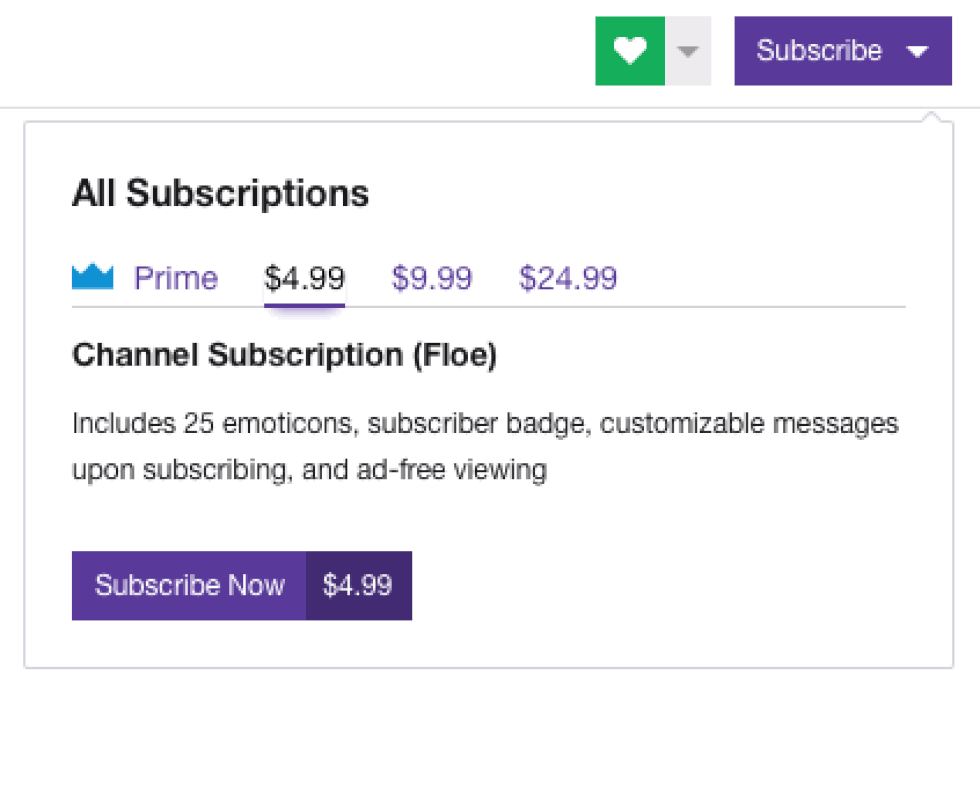Switch to the Prime subscription tab
This screenshot has width=980, height=785.
click(x=175, y=278)
